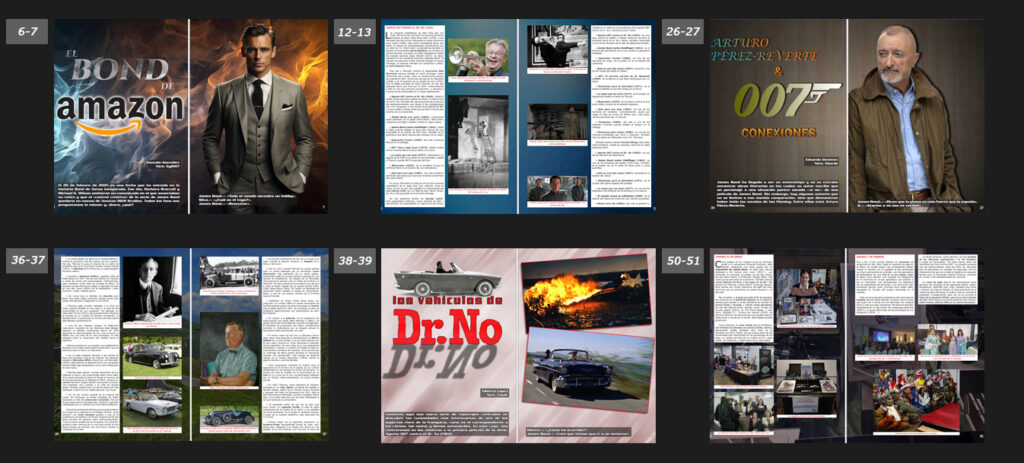The height and width of the screenshot is (463, 1024).
Task: Select the "38-39" page label
Action: (x=355, y=261)
